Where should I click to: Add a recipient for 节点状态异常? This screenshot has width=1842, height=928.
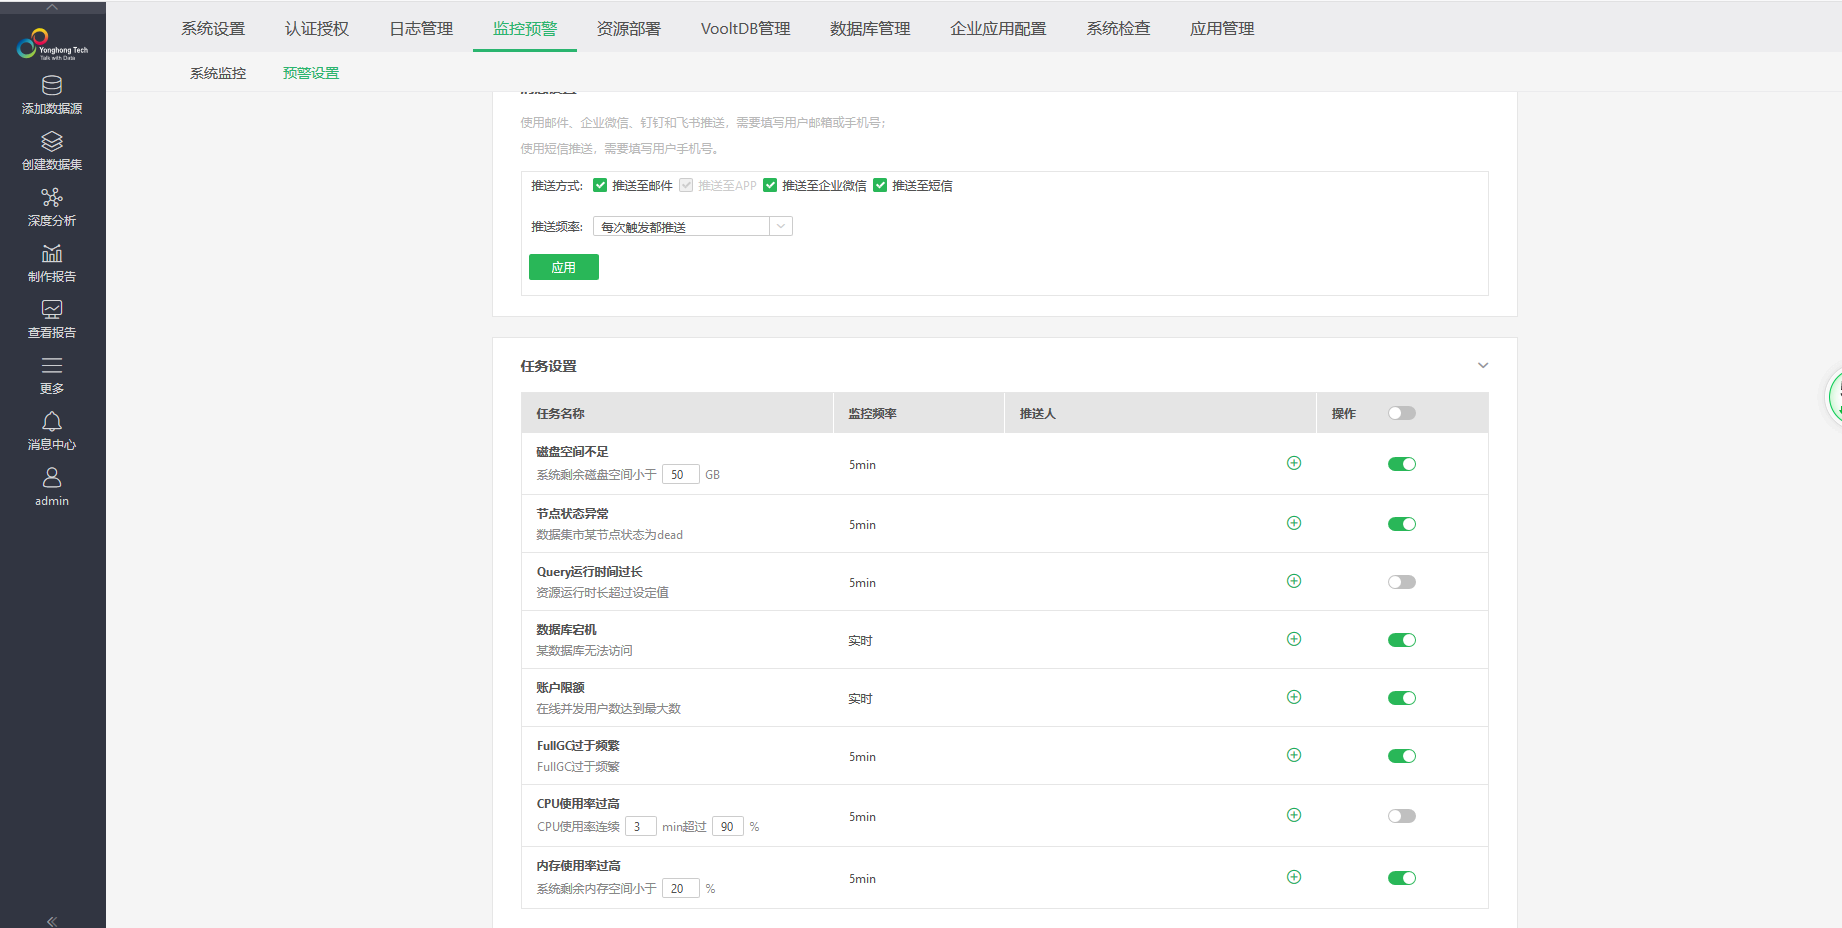point(1294,523)
